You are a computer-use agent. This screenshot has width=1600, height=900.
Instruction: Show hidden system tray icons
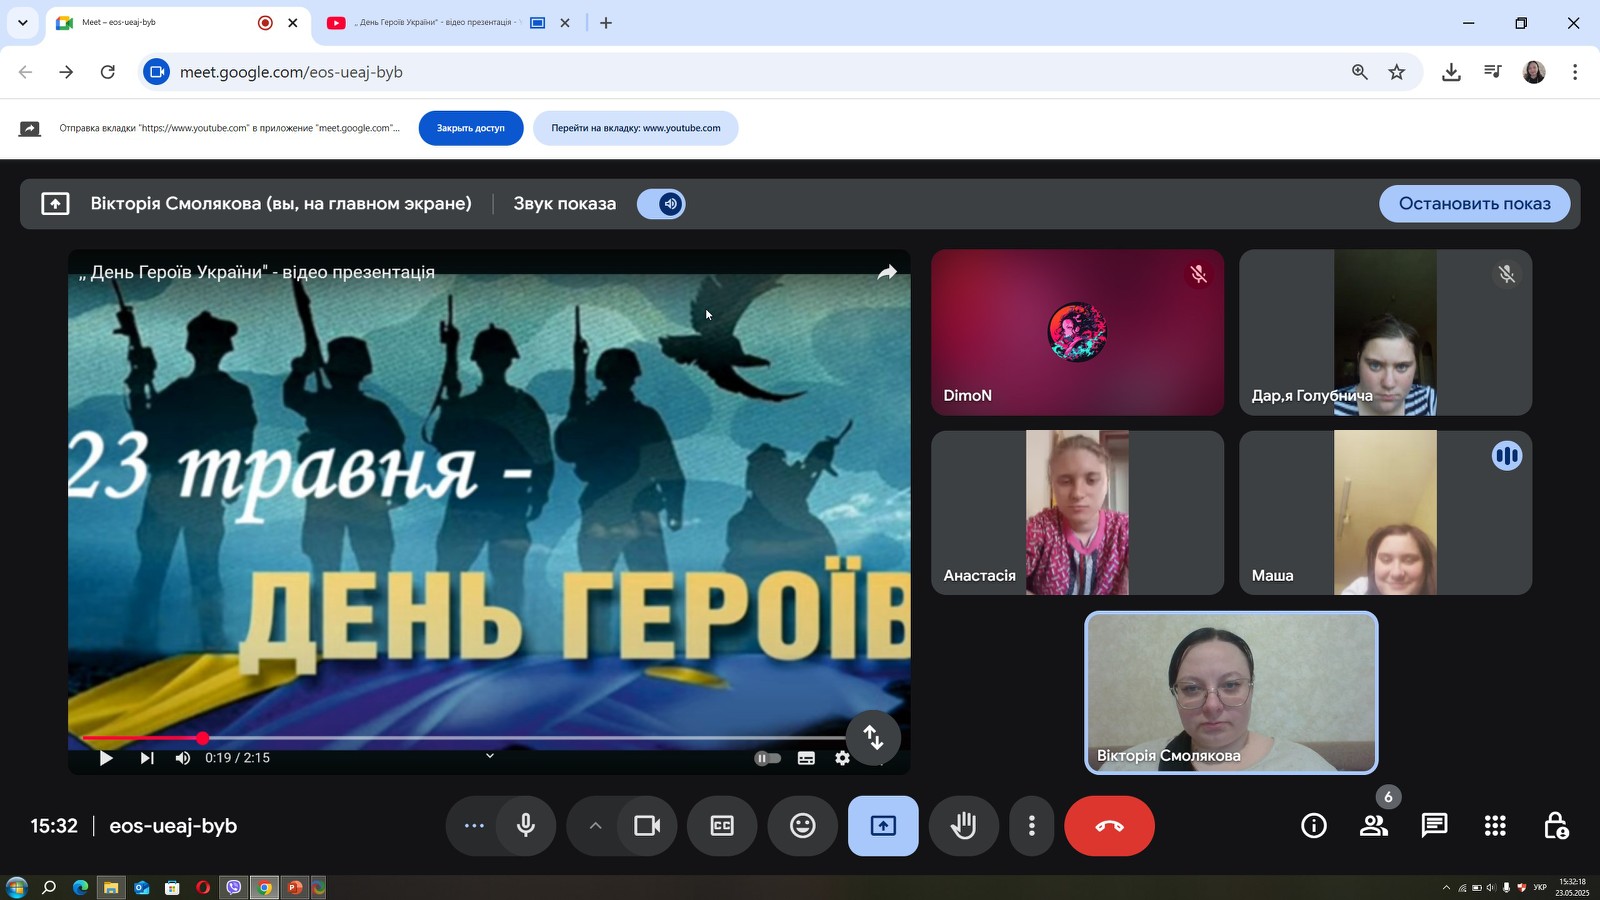point(1446,887)
